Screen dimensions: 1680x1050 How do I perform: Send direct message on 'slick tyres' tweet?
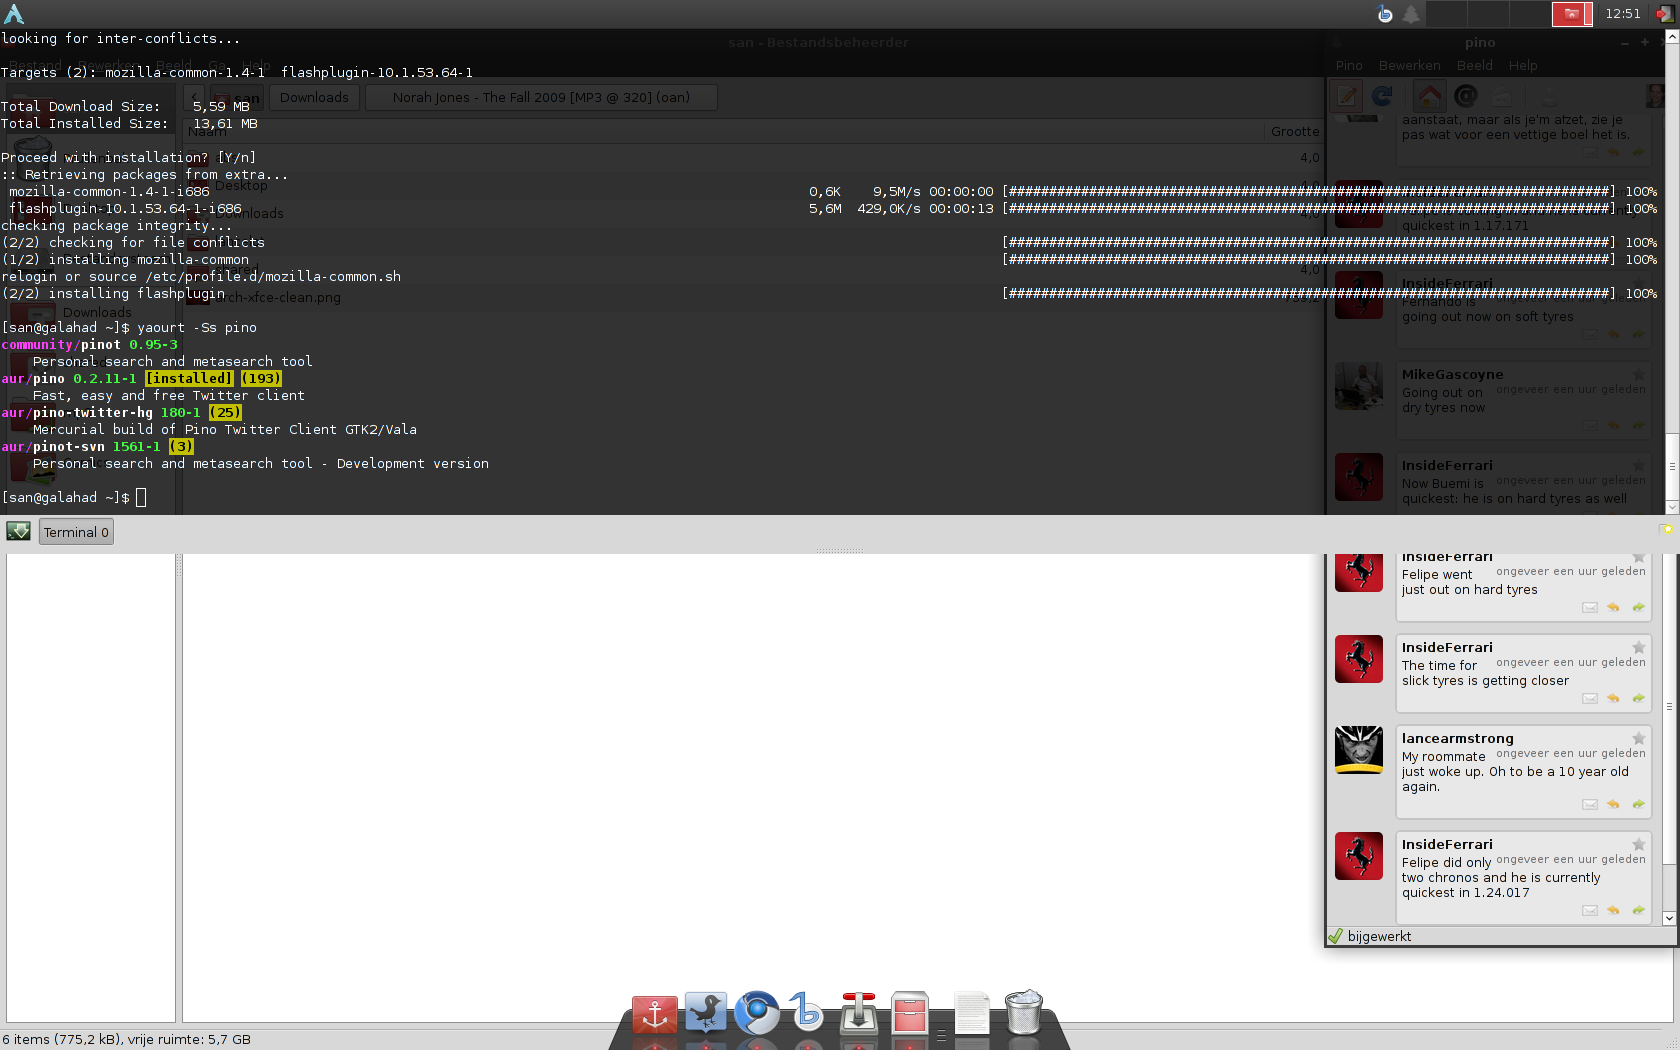tap(1590, 698)
